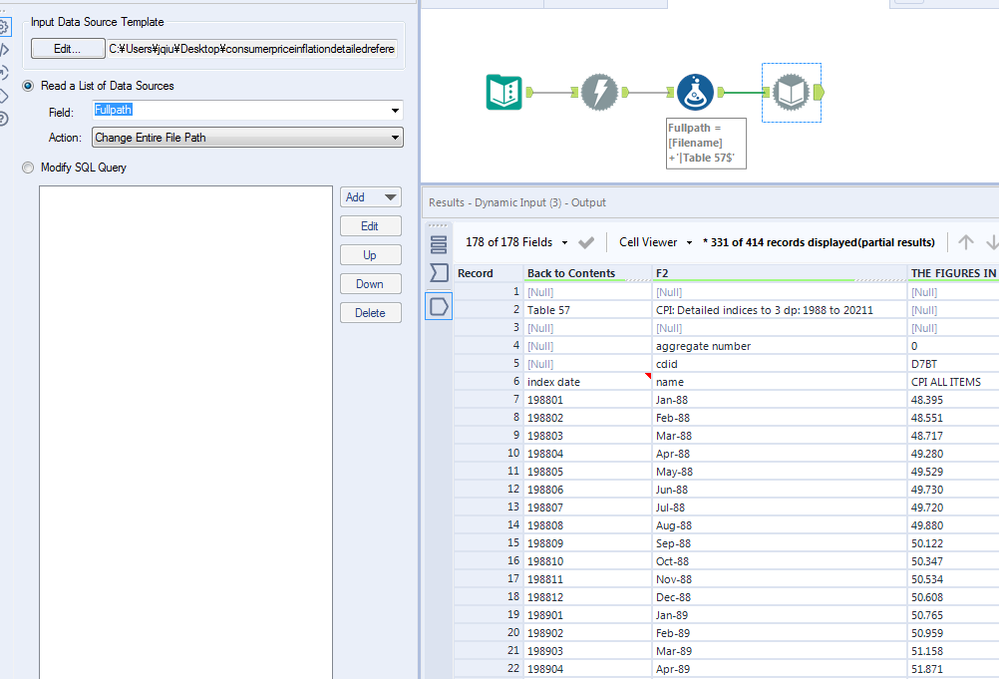Select the Record column header
The height and width of the screenshot is (679, 999).
click(489, 273)
